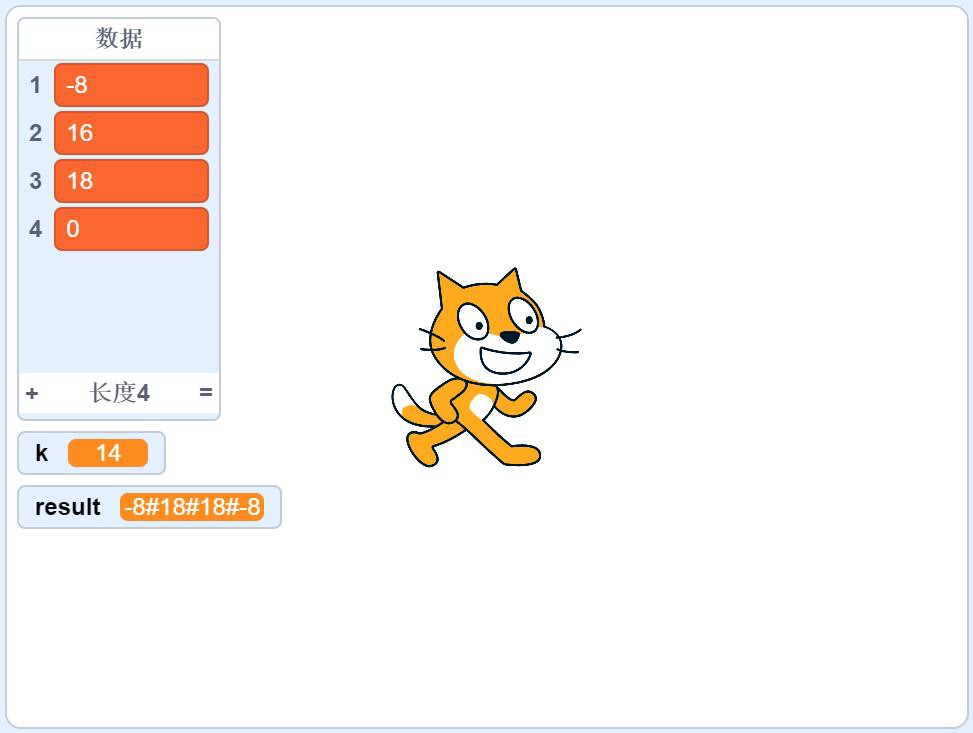
Task: Click the 长度4 length label
Action: click(x=120, y=393)
